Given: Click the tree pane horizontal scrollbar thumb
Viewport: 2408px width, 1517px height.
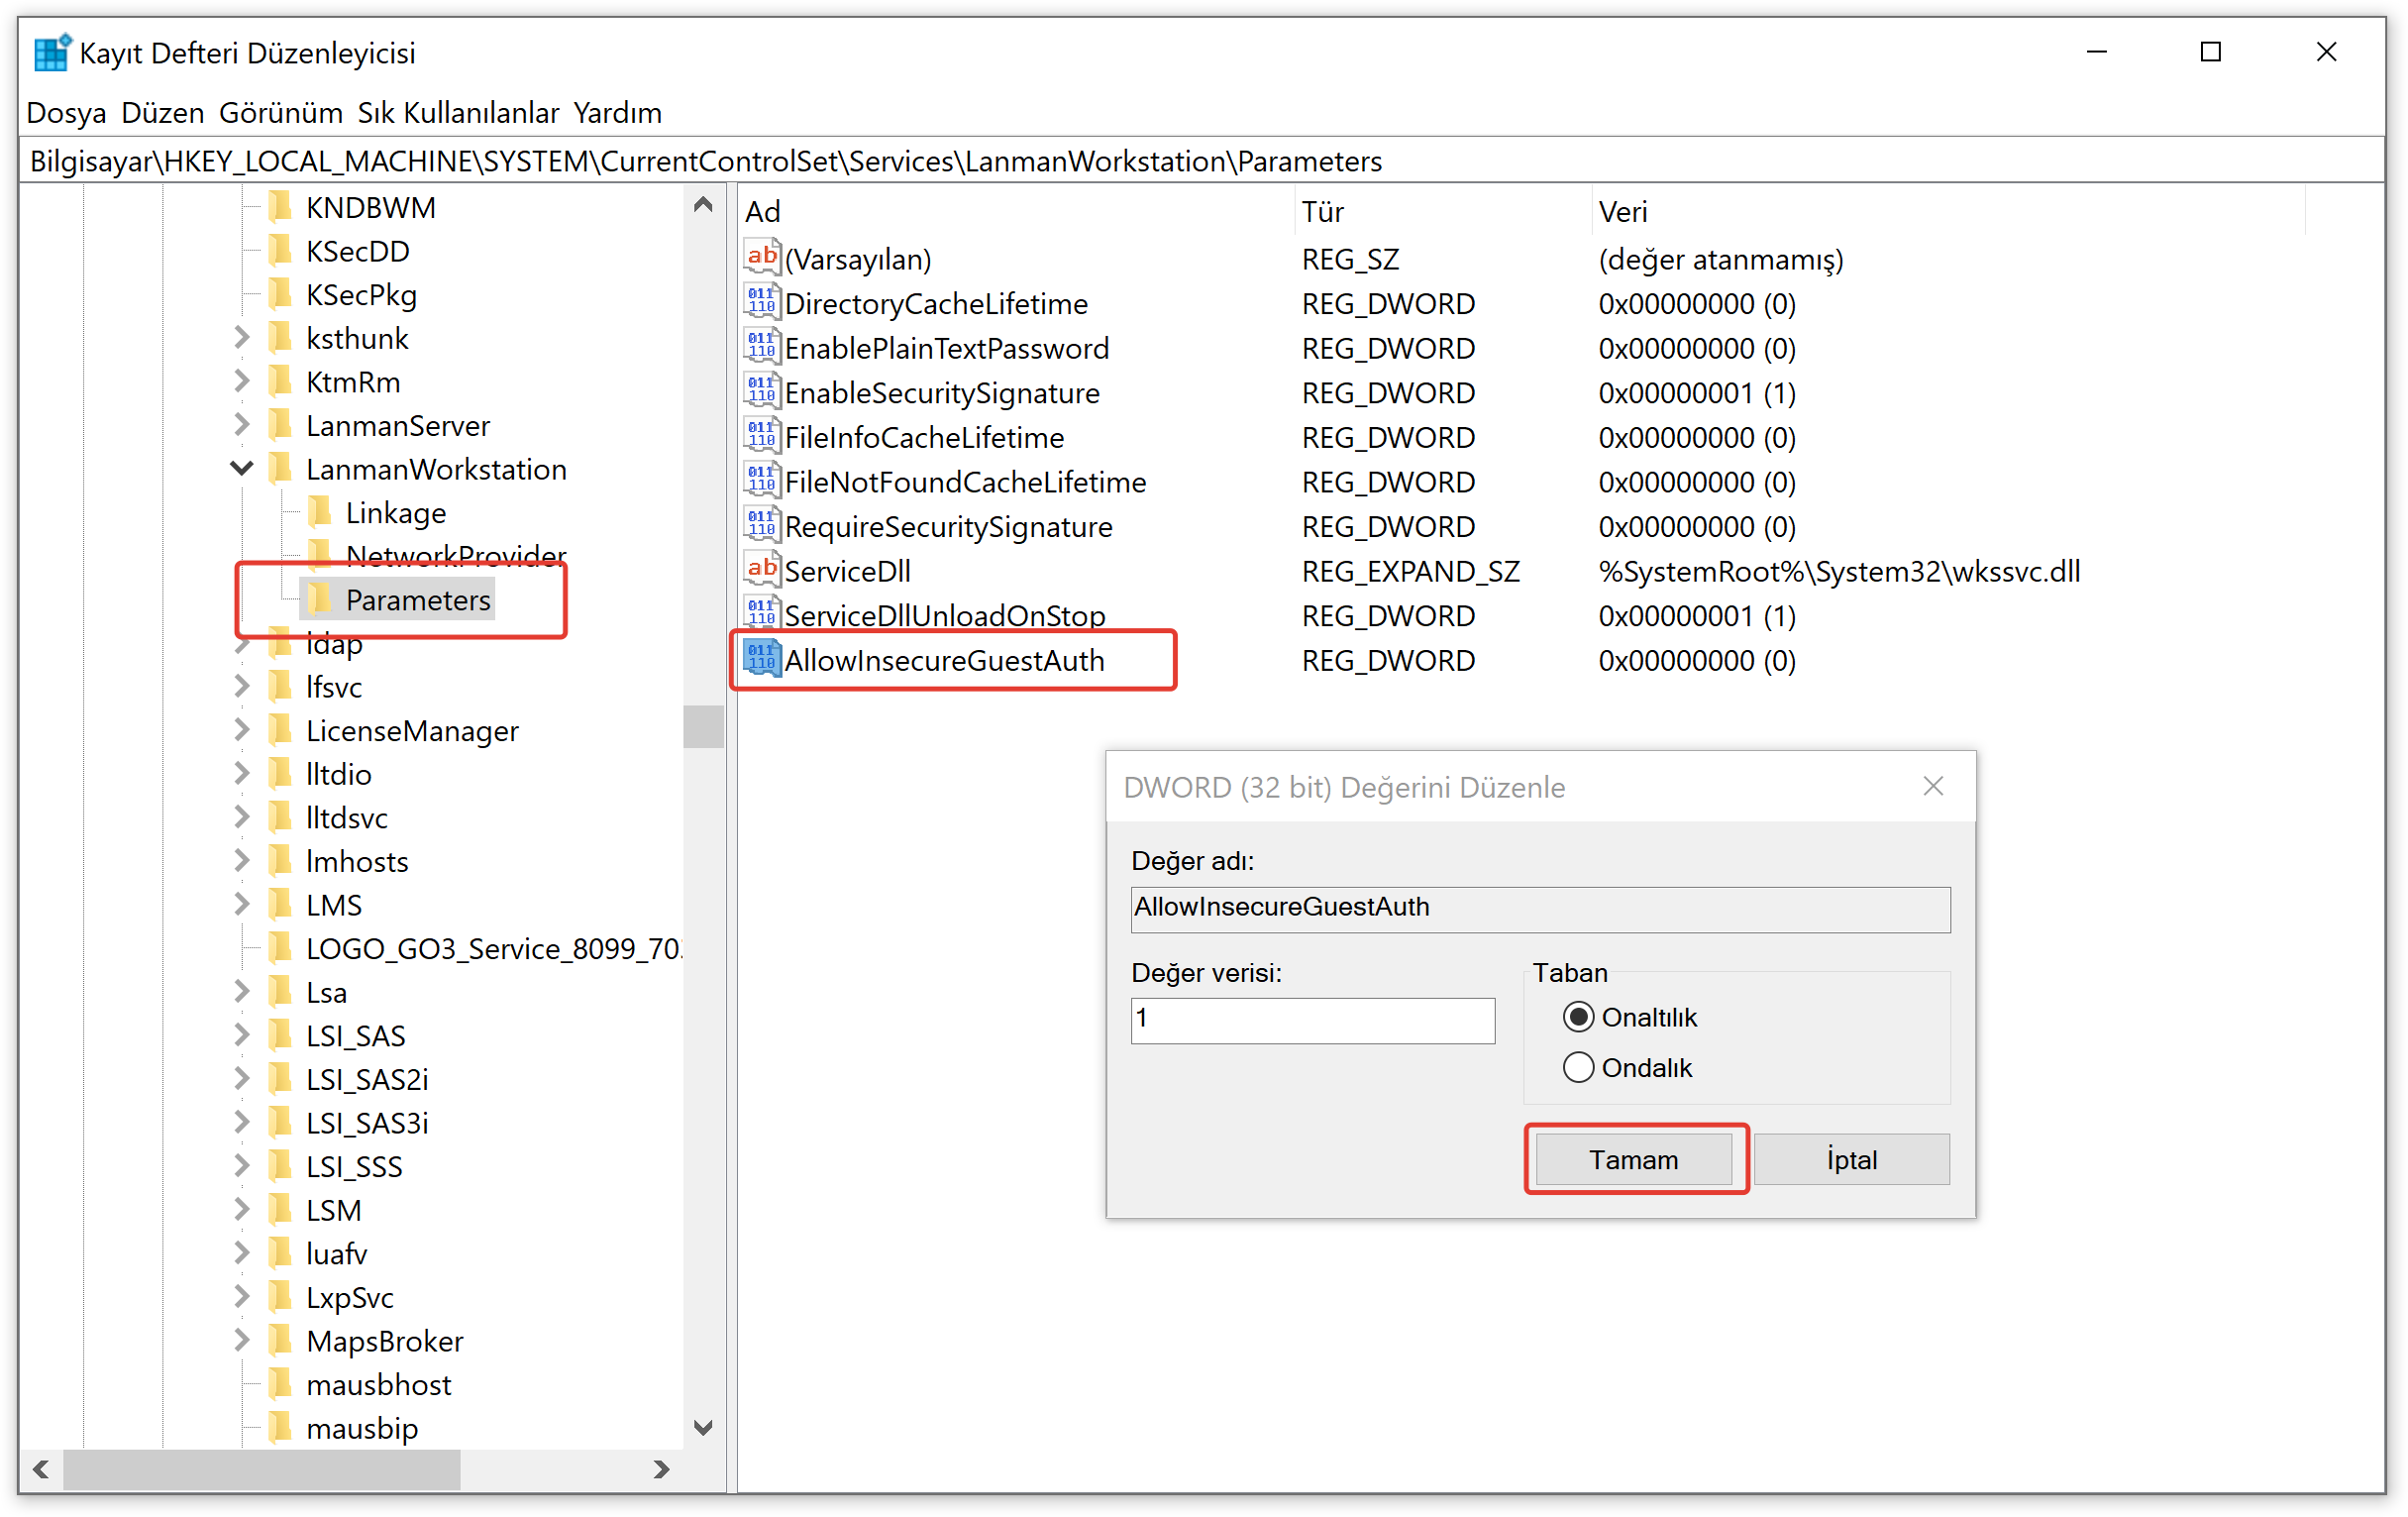Looking at the screenshot, I should (262, 1469).
